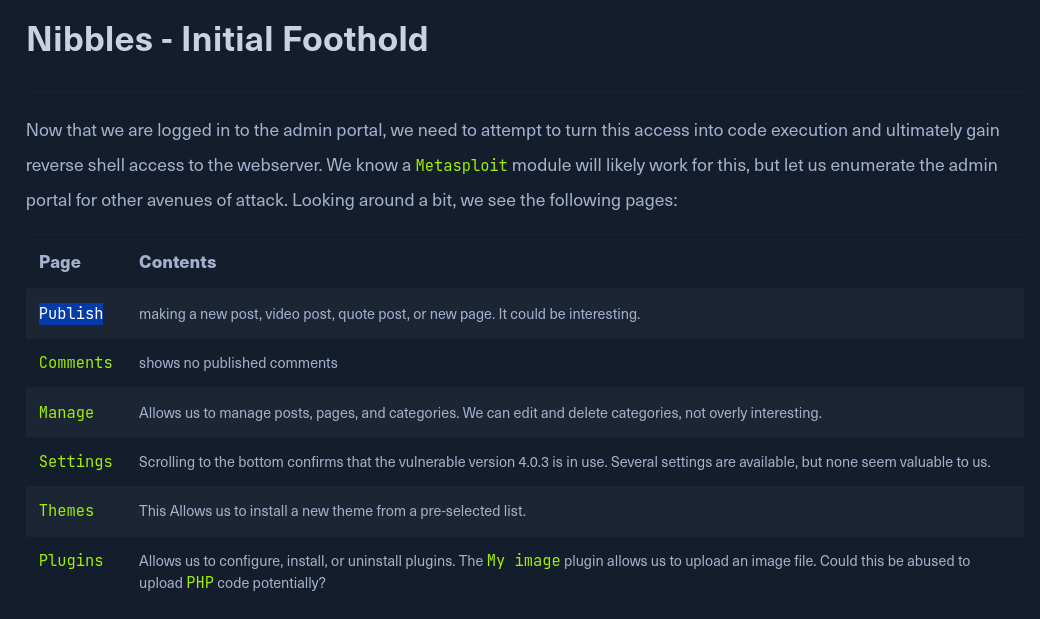Click the green Metasploit code term
Screen dimensions: 1040x619
click(461, 165)
